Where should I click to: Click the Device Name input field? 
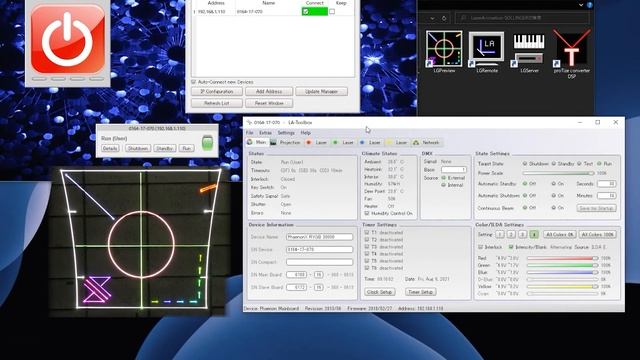319,237
